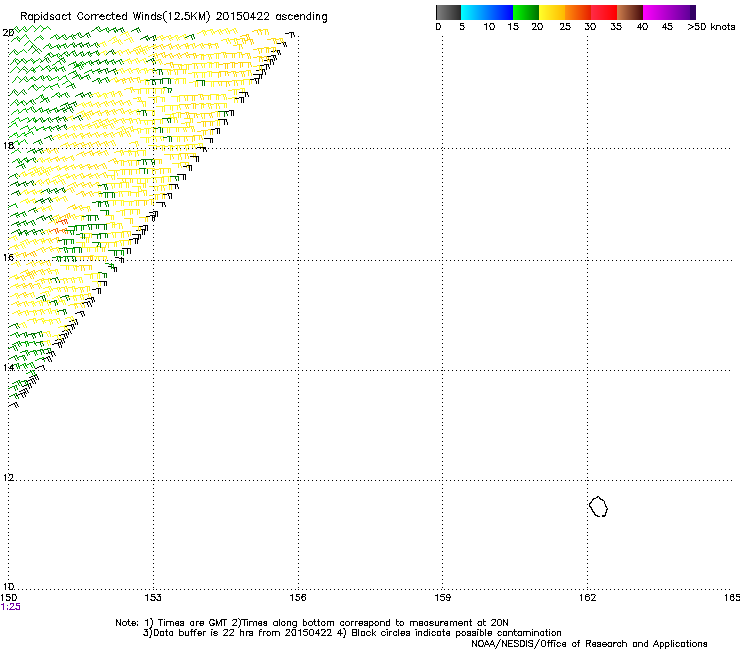The height and width of the screenshot is (650, 740).
Task: Click the longitude label '153'
Action: click(153, 598)
